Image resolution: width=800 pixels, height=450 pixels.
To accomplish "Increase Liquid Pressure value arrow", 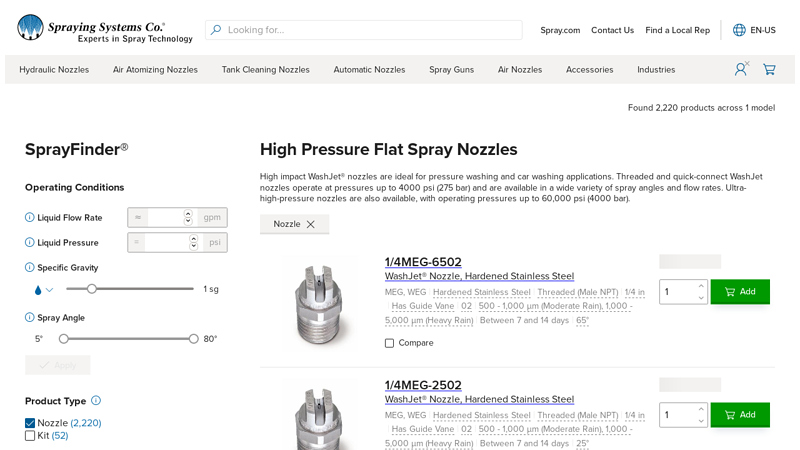I will (x=193, y=239).
